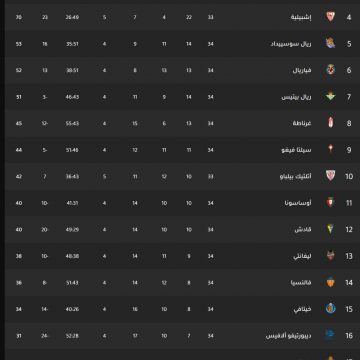Image resolution: width=360 pixels, height=360 pixels.
Task: Click the Levante crest icon
Action: click(330, 256)
